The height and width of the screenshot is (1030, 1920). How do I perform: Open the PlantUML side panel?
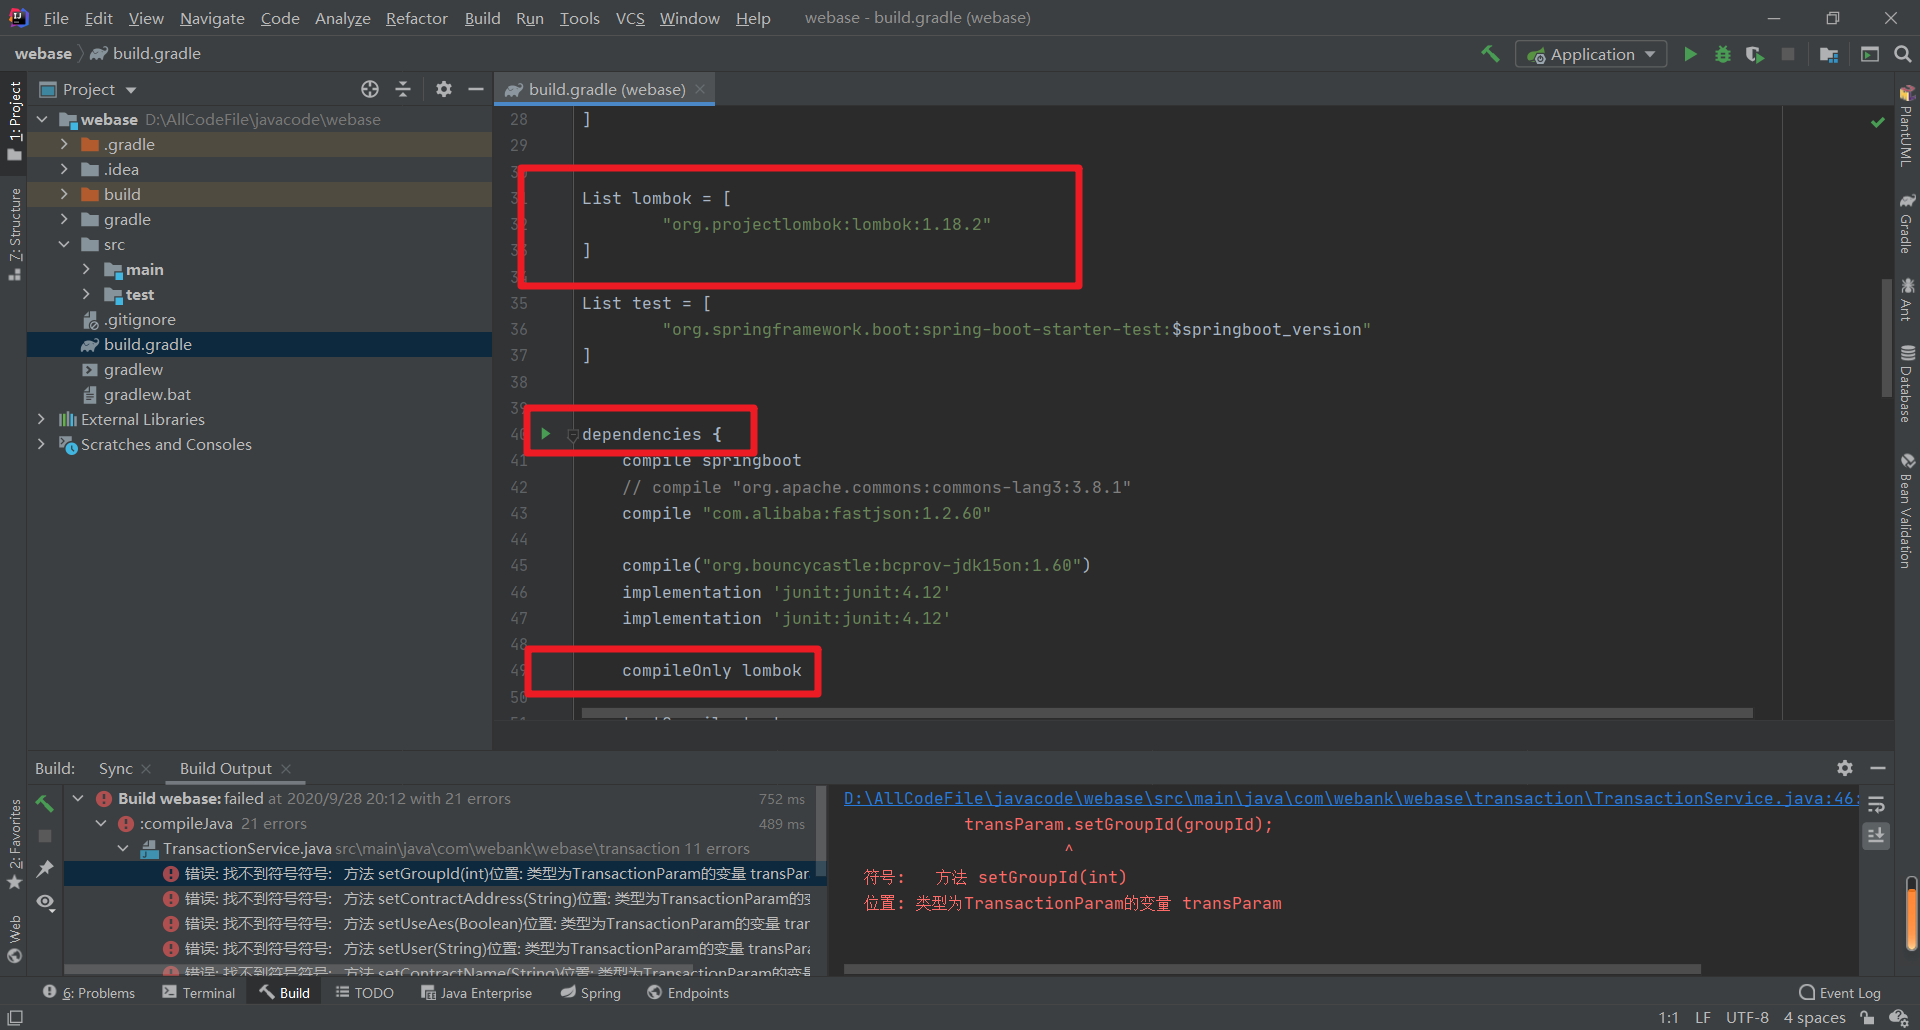point(1908,130)
